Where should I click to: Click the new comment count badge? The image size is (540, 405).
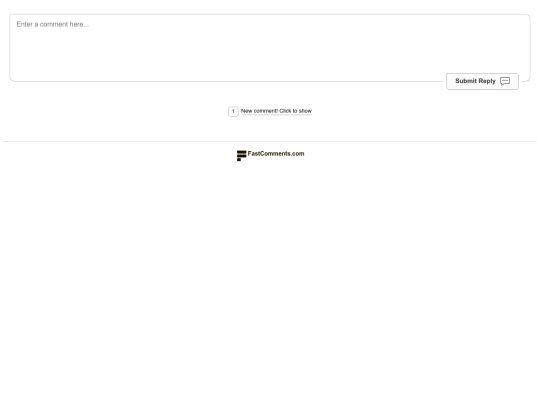[x=233, y=111]
